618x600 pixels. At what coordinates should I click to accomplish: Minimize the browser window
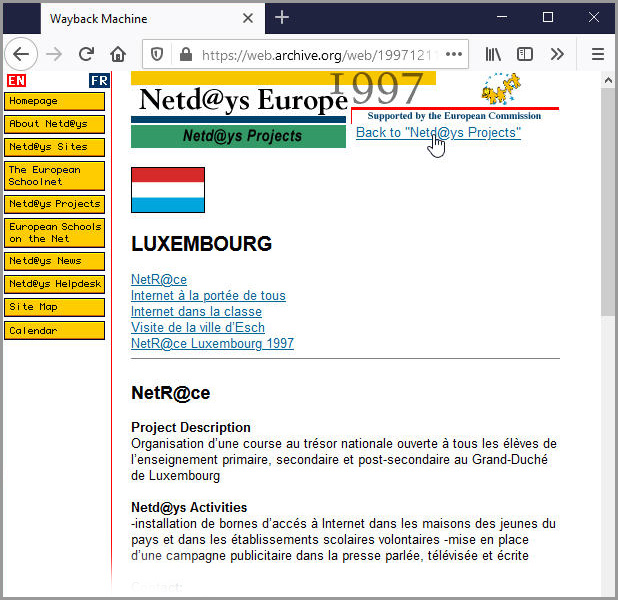click(502, 17)
